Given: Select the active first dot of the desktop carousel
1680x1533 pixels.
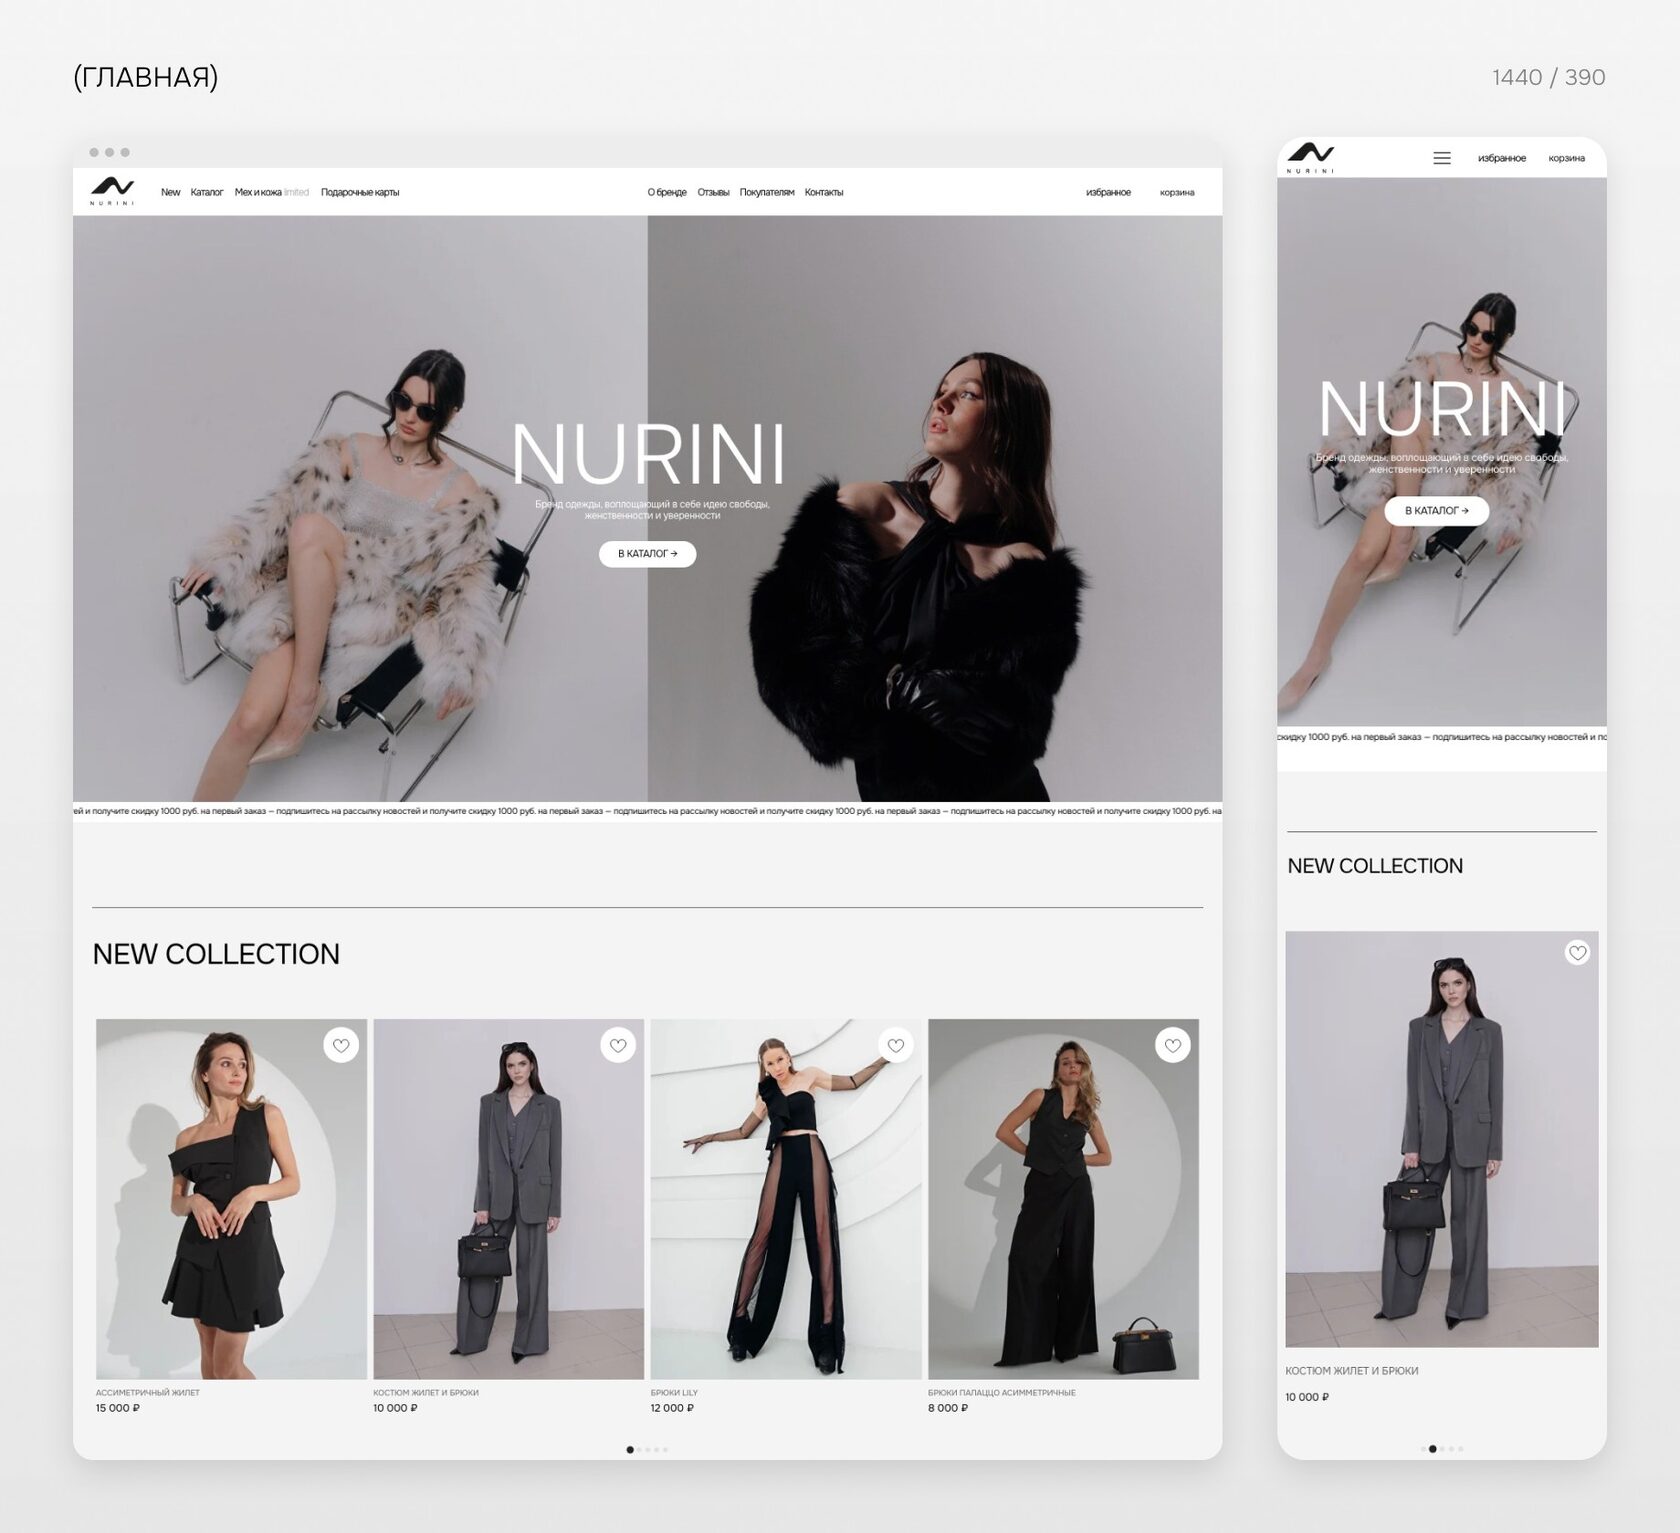Looking at the screenshot, I should click(630, 1449).
